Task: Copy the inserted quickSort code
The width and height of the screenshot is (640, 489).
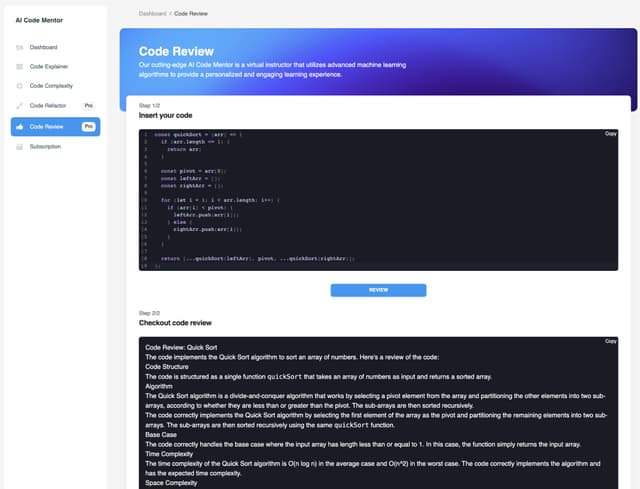Action: pyautogui.click(x=610, y=133)
